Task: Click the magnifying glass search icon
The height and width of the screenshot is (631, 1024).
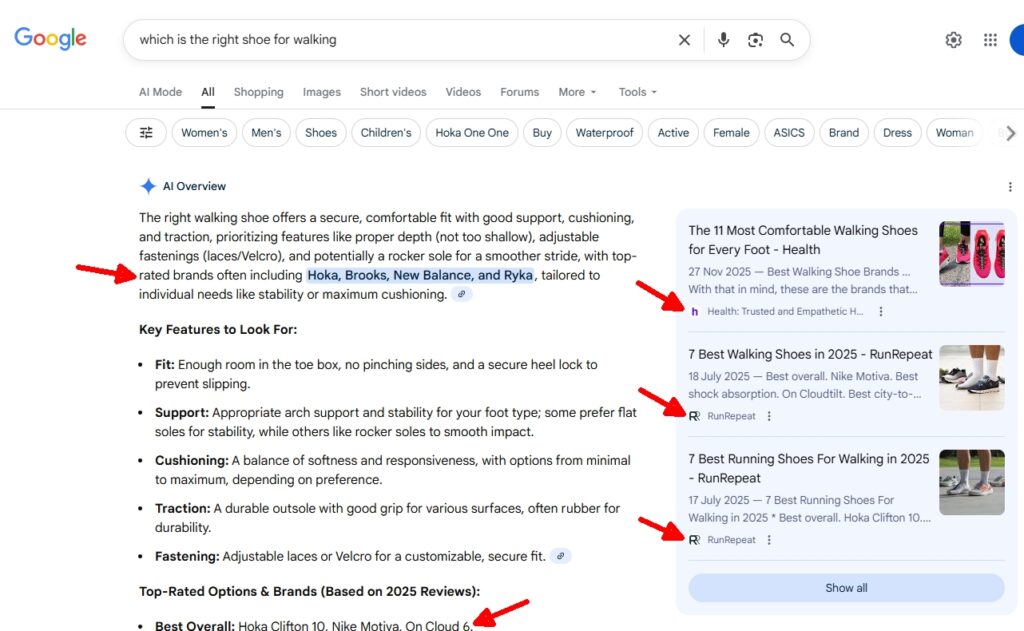Action: click(x=787, y=40)
